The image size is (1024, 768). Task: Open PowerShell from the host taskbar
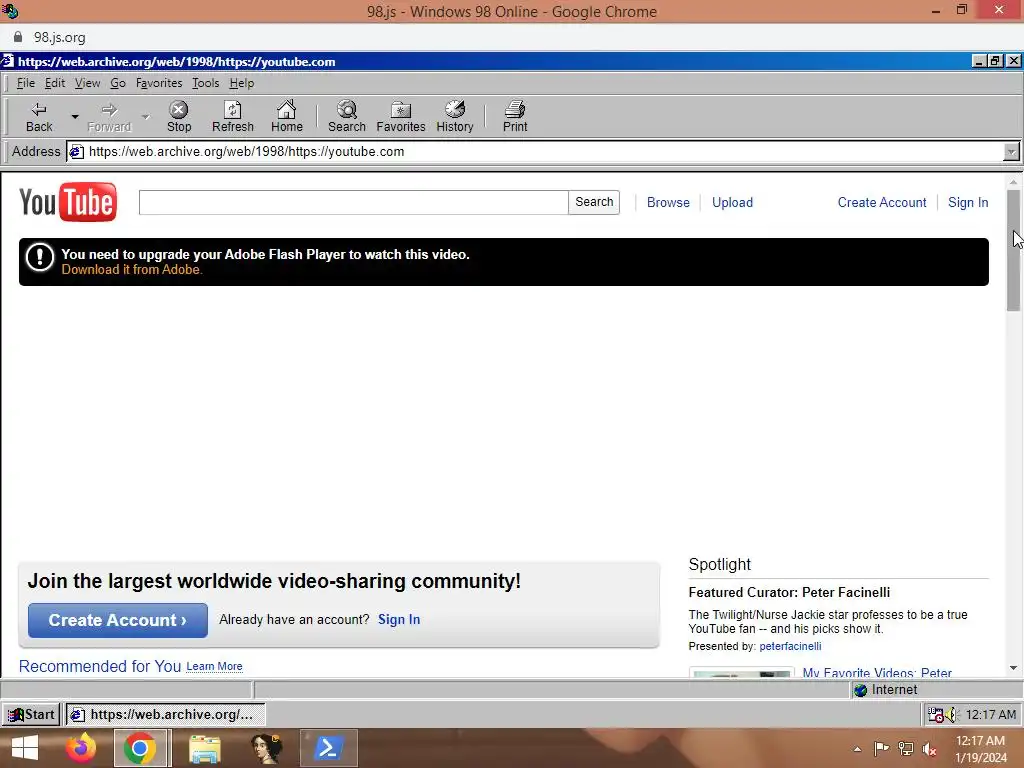(x=328, y=748)
